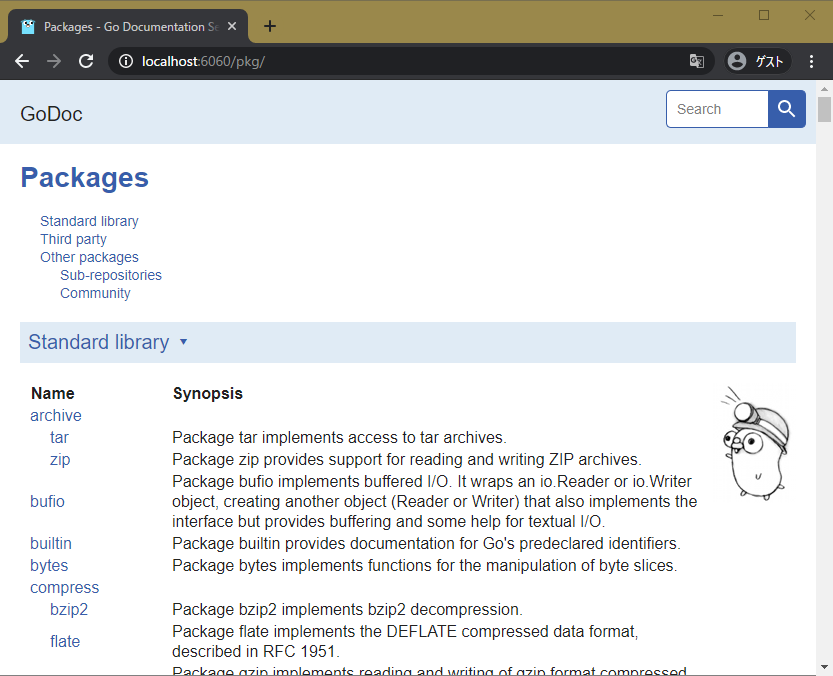Open the new tab plus button

(x=269, y=26)
